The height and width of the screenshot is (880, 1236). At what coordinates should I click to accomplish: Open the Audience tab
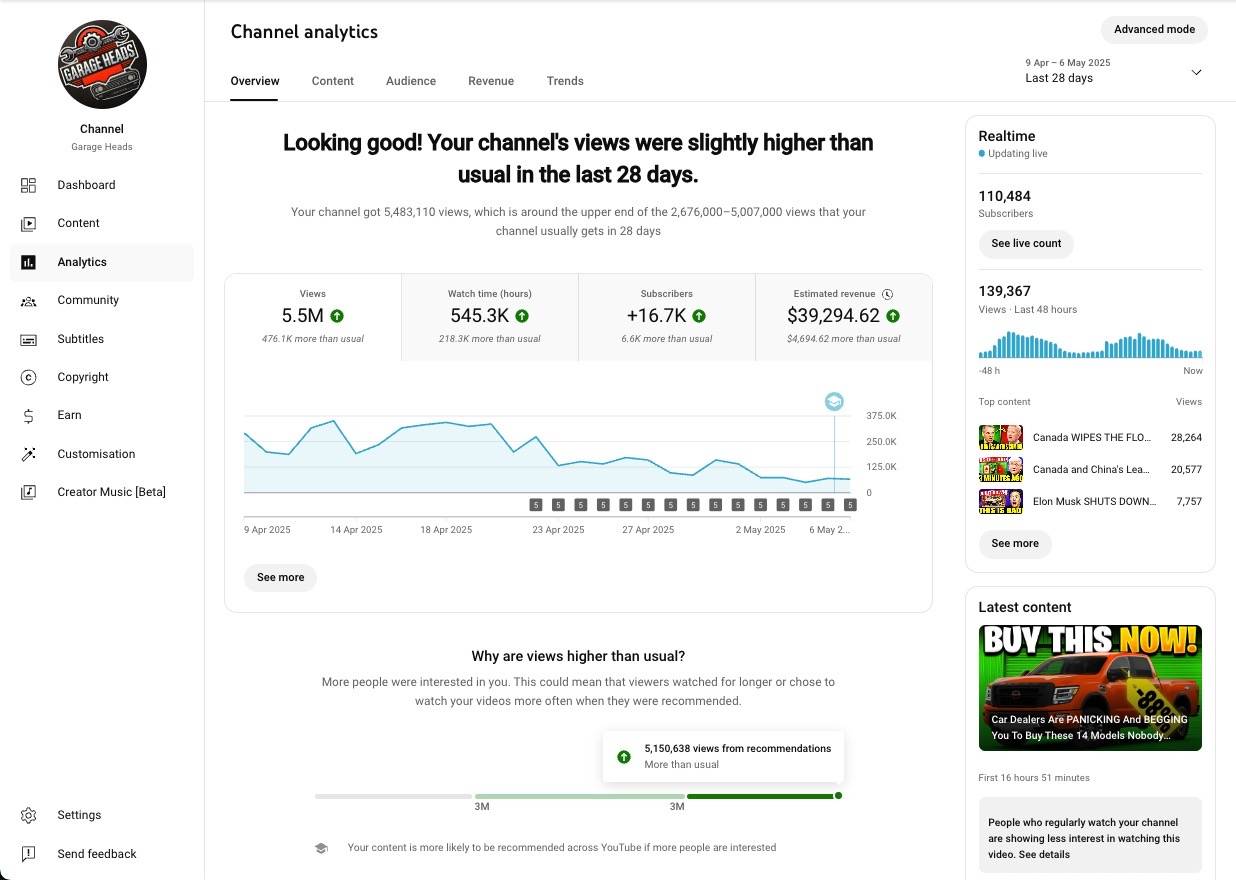pos(411,81)
